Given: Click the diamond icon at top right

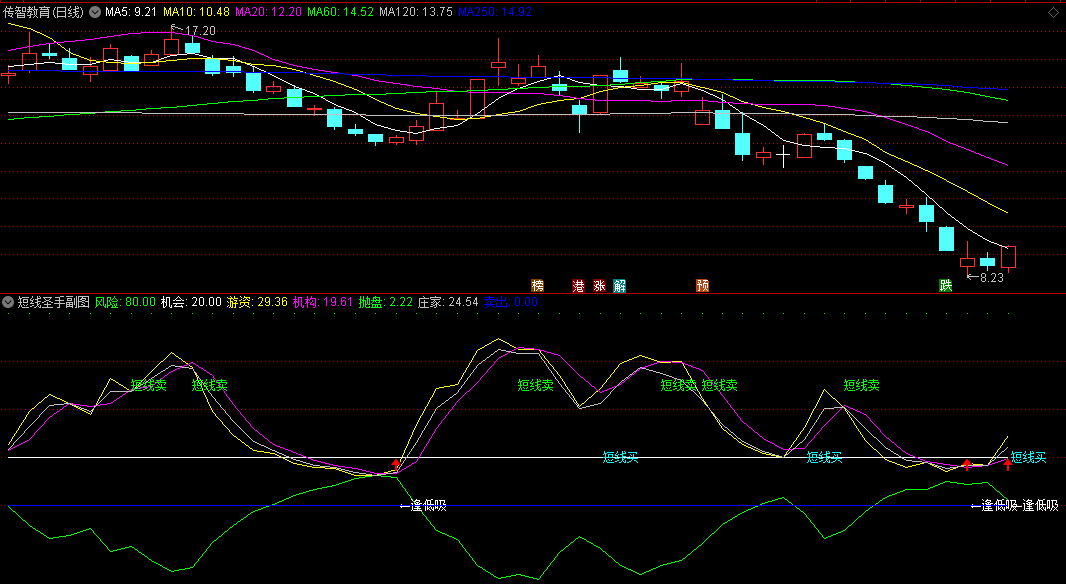Looking at the screenshot, I should click(x=1053, y=12).
